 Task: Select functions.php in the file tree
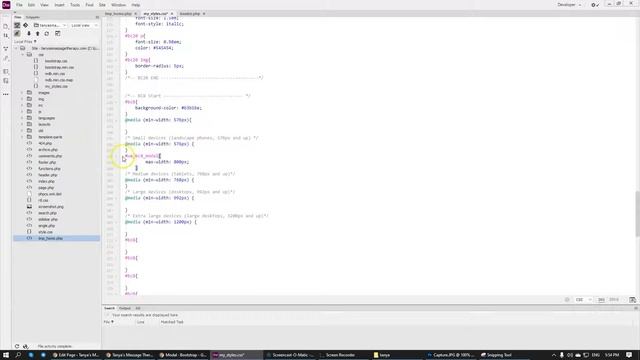pos(49,169)
